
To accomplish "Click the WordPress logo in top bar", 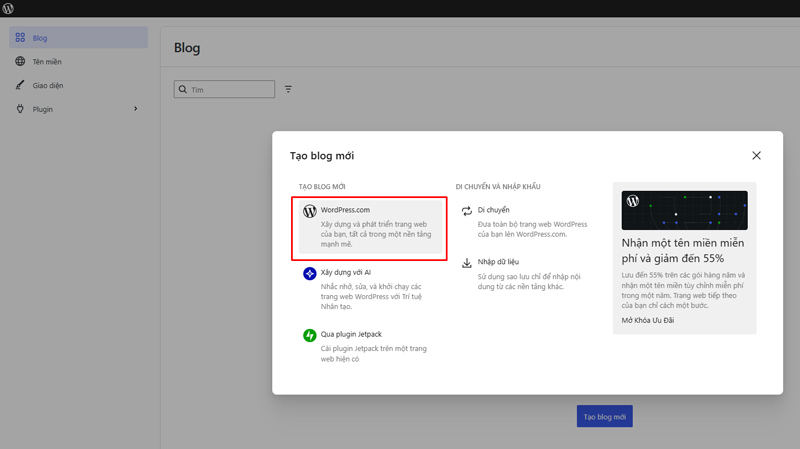I will click(x=8, y=8).
